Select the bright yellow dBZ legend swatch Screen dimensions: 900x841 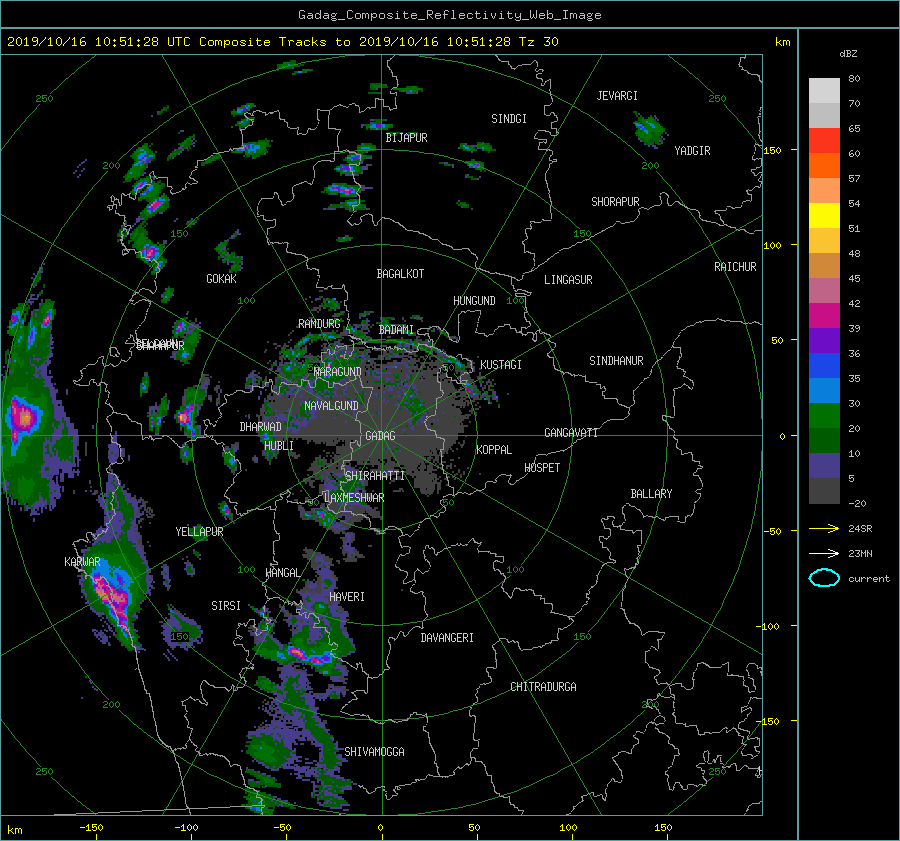click(824, 215)
